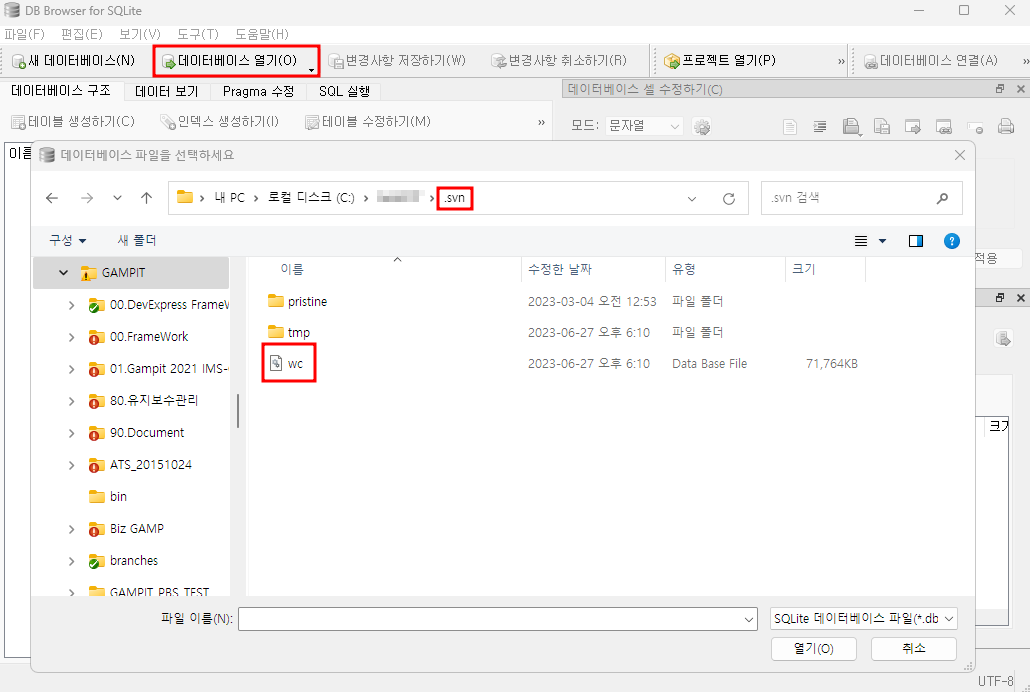The image size is (1030, 692).
Task: Collapse the GAMPIT tree node
Action: click(x=64, y=273)
